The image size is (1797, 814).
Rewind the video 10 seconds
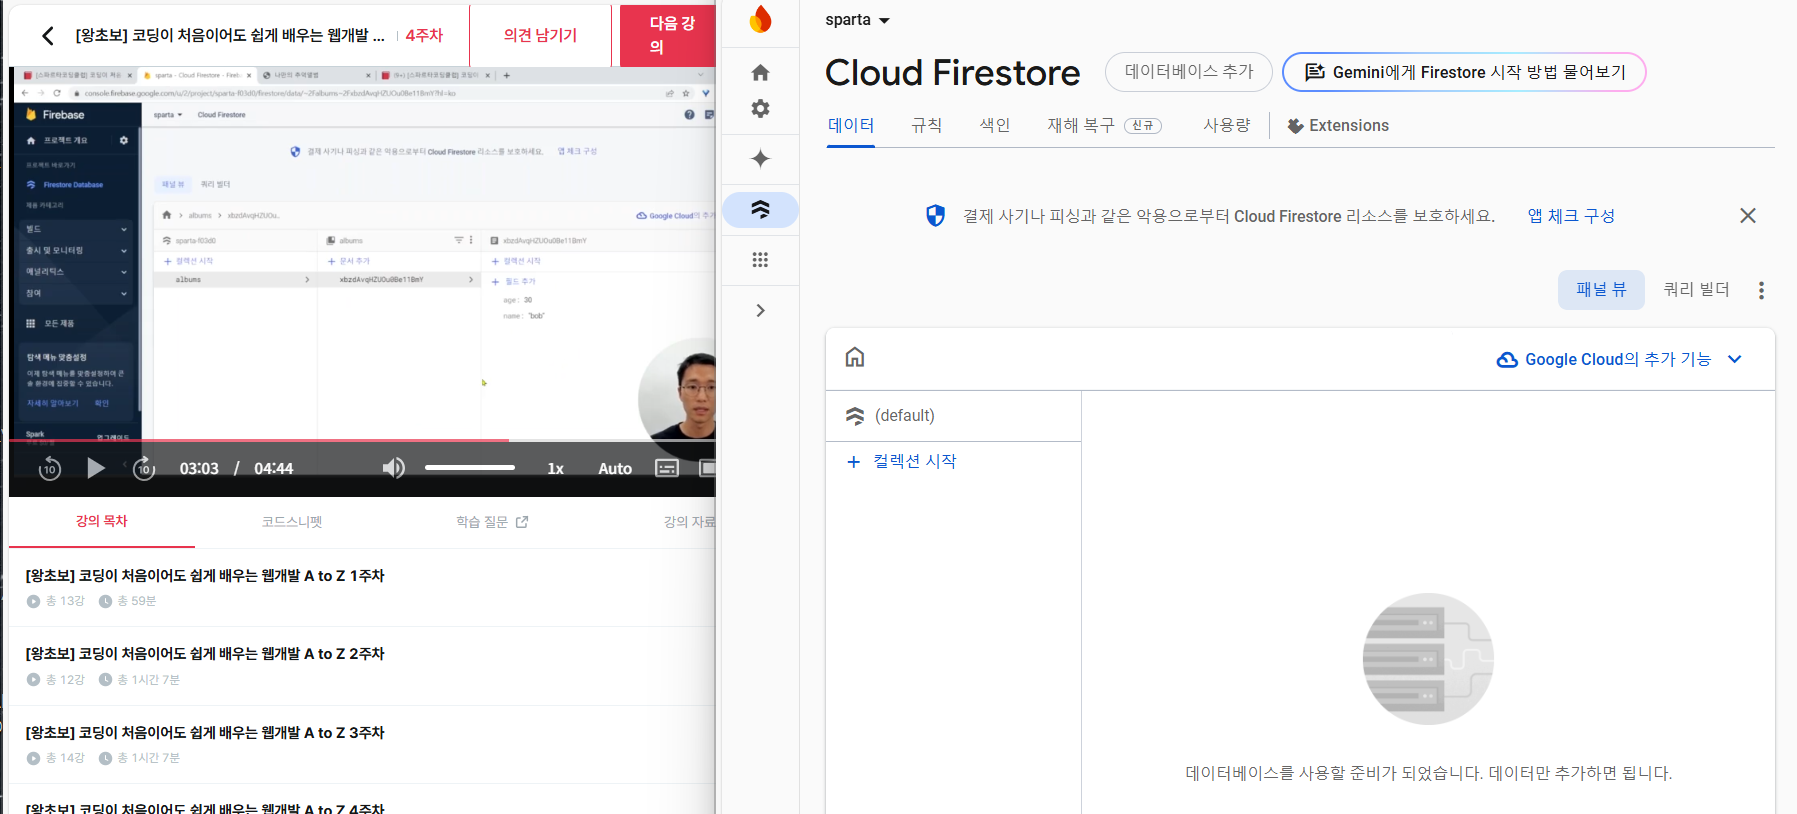click(x=49, y=468)
